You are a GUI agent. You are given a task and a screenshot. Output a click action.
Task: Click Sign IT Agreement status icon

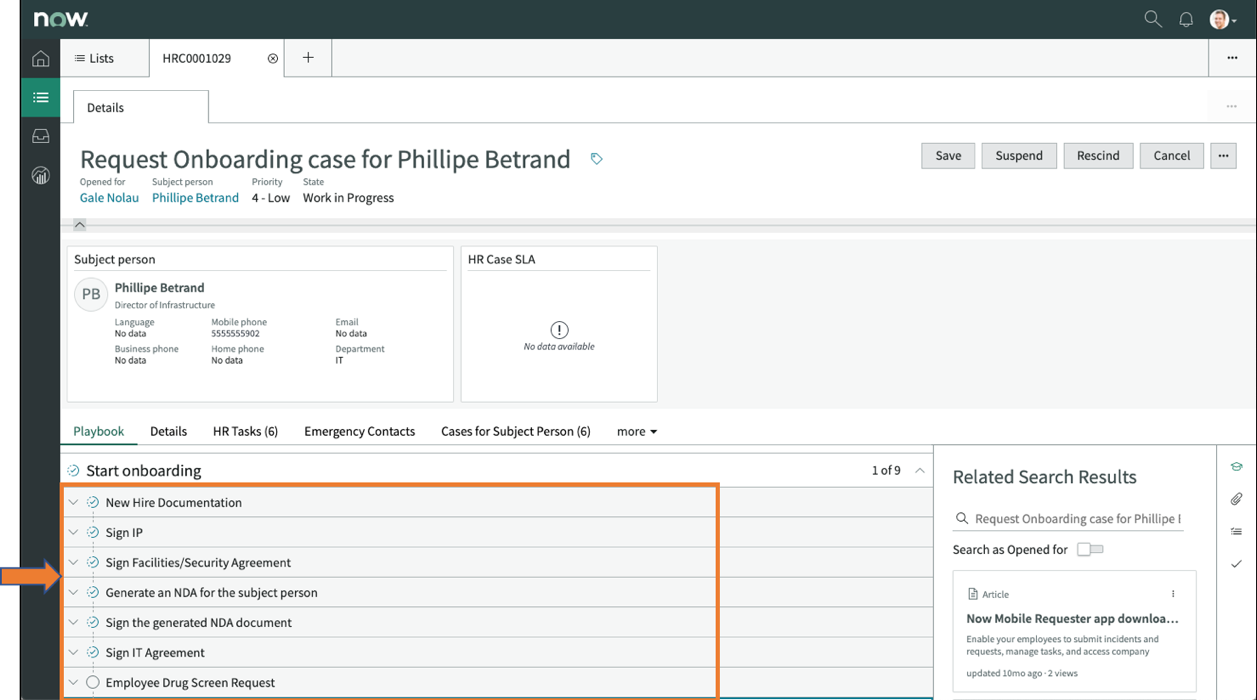93,652
